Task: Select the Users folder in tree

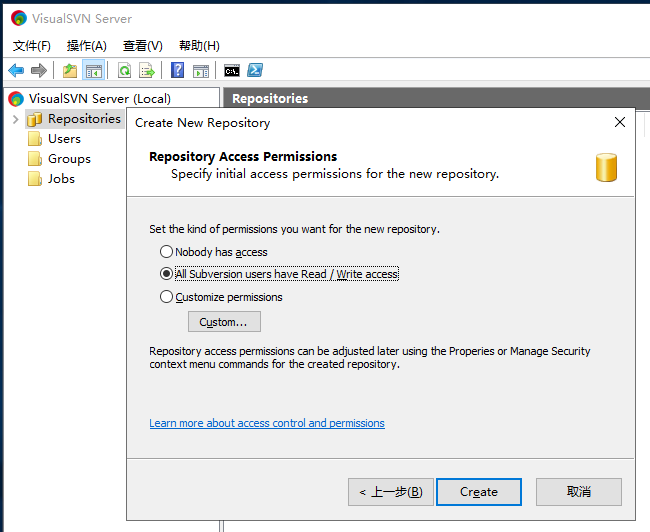Action: click(x=64, y=139)
